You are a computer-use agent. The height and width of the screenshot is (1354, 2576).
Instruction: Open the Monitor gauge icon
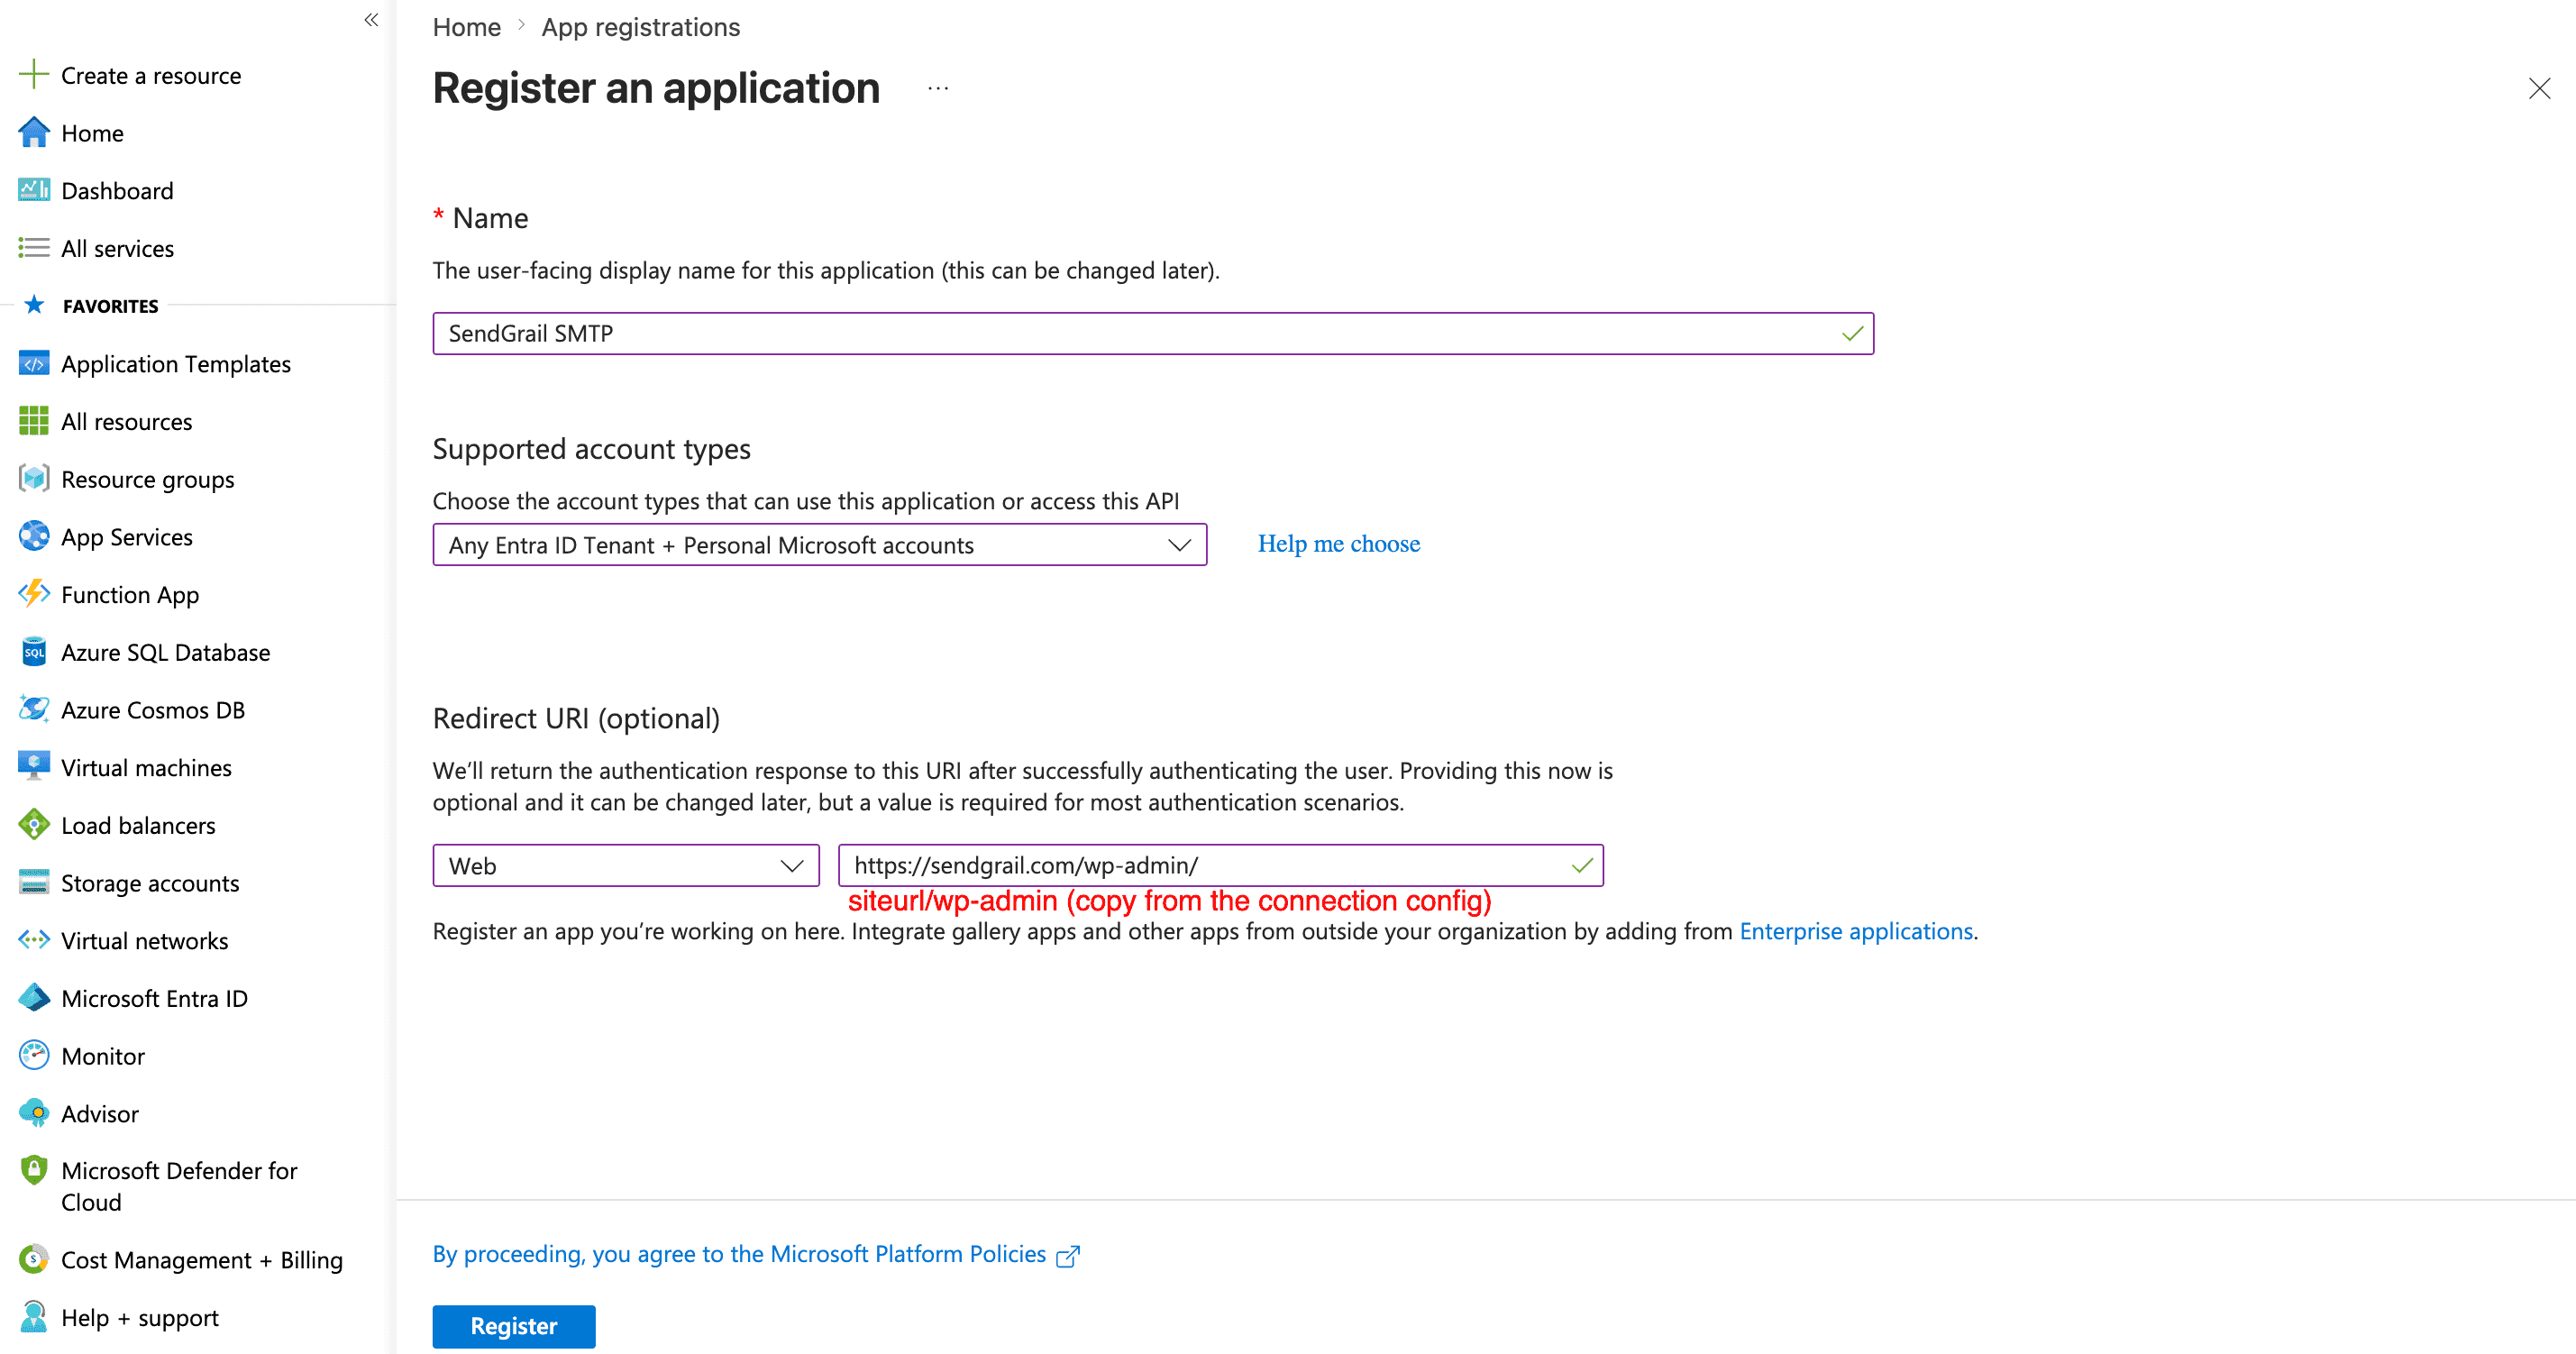[x=33, y=1055]
